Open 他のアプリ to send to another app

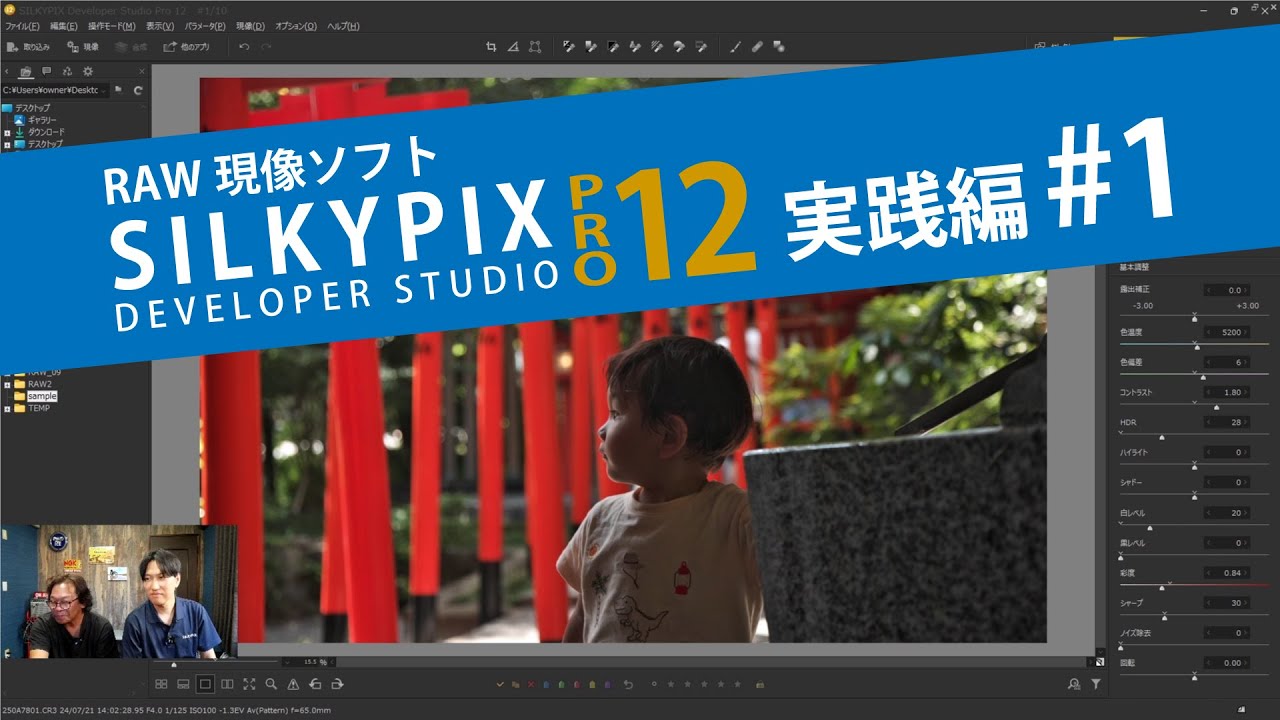point(187,47)
